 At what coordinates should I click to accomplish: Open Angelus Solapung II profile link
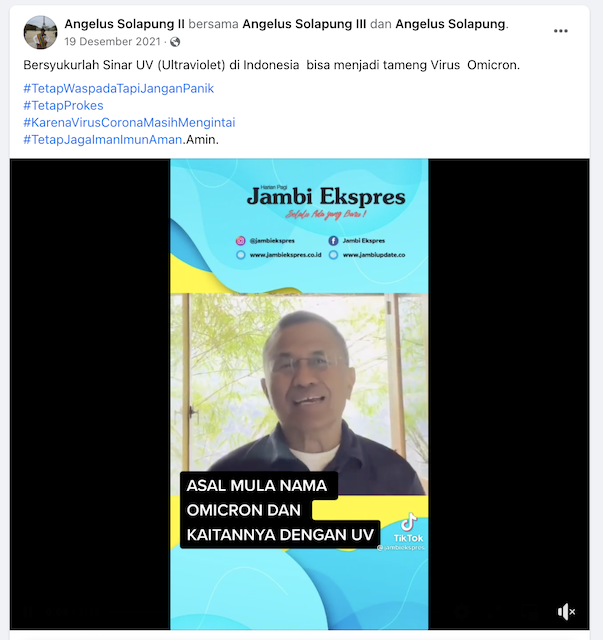125,24
